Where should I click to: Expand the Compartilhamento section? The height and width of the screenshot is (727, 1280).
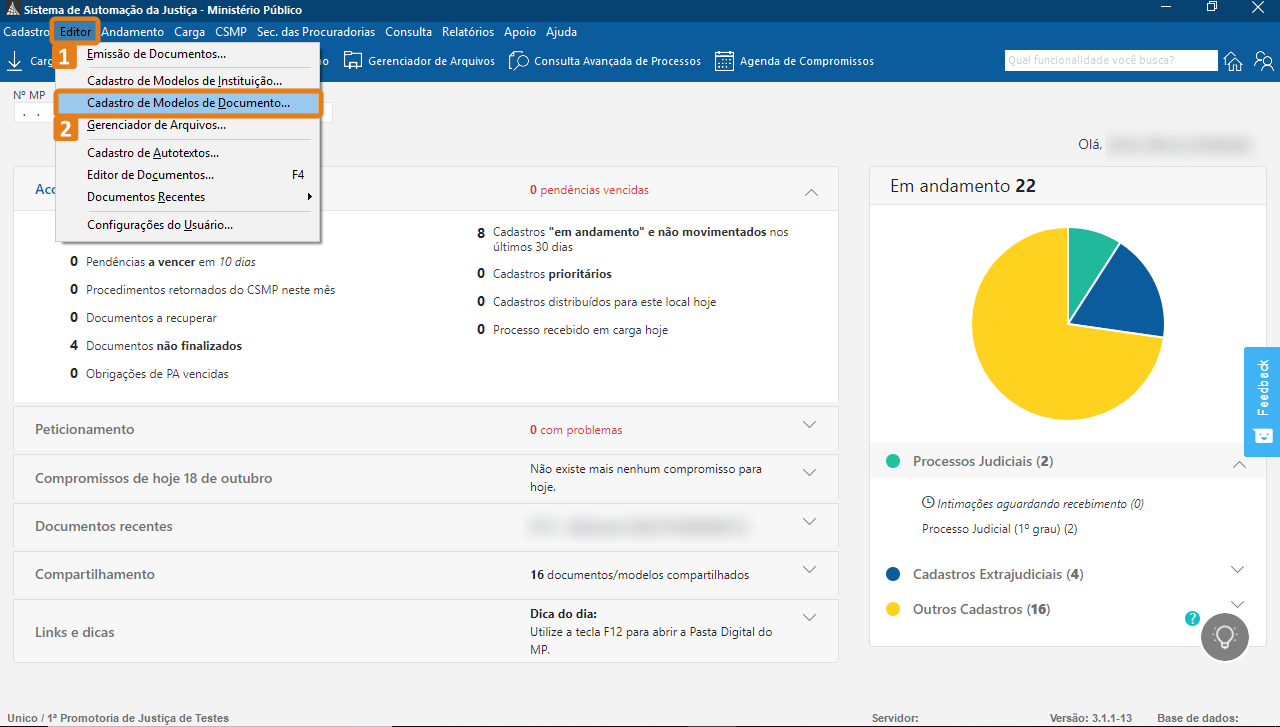coord(810,570)
